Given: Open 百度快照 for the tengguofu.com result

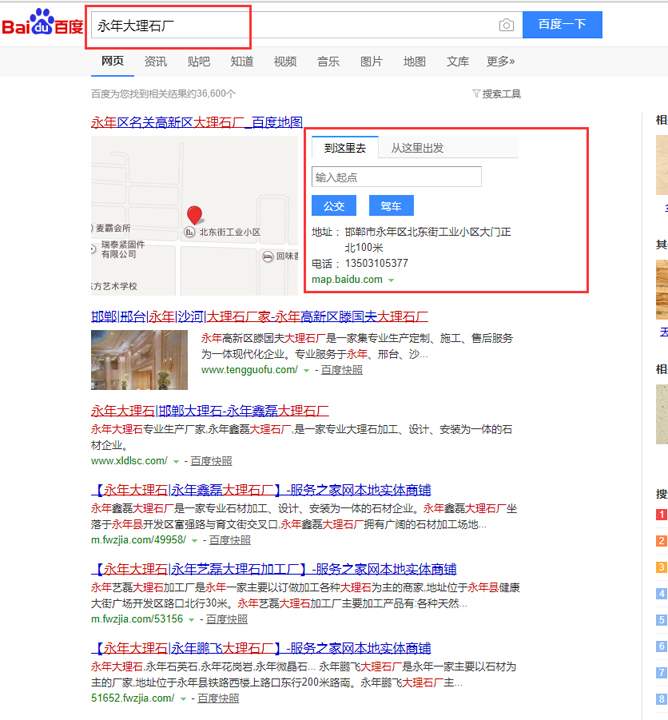Looking at the screenshot, I should [x=342, y=370].
